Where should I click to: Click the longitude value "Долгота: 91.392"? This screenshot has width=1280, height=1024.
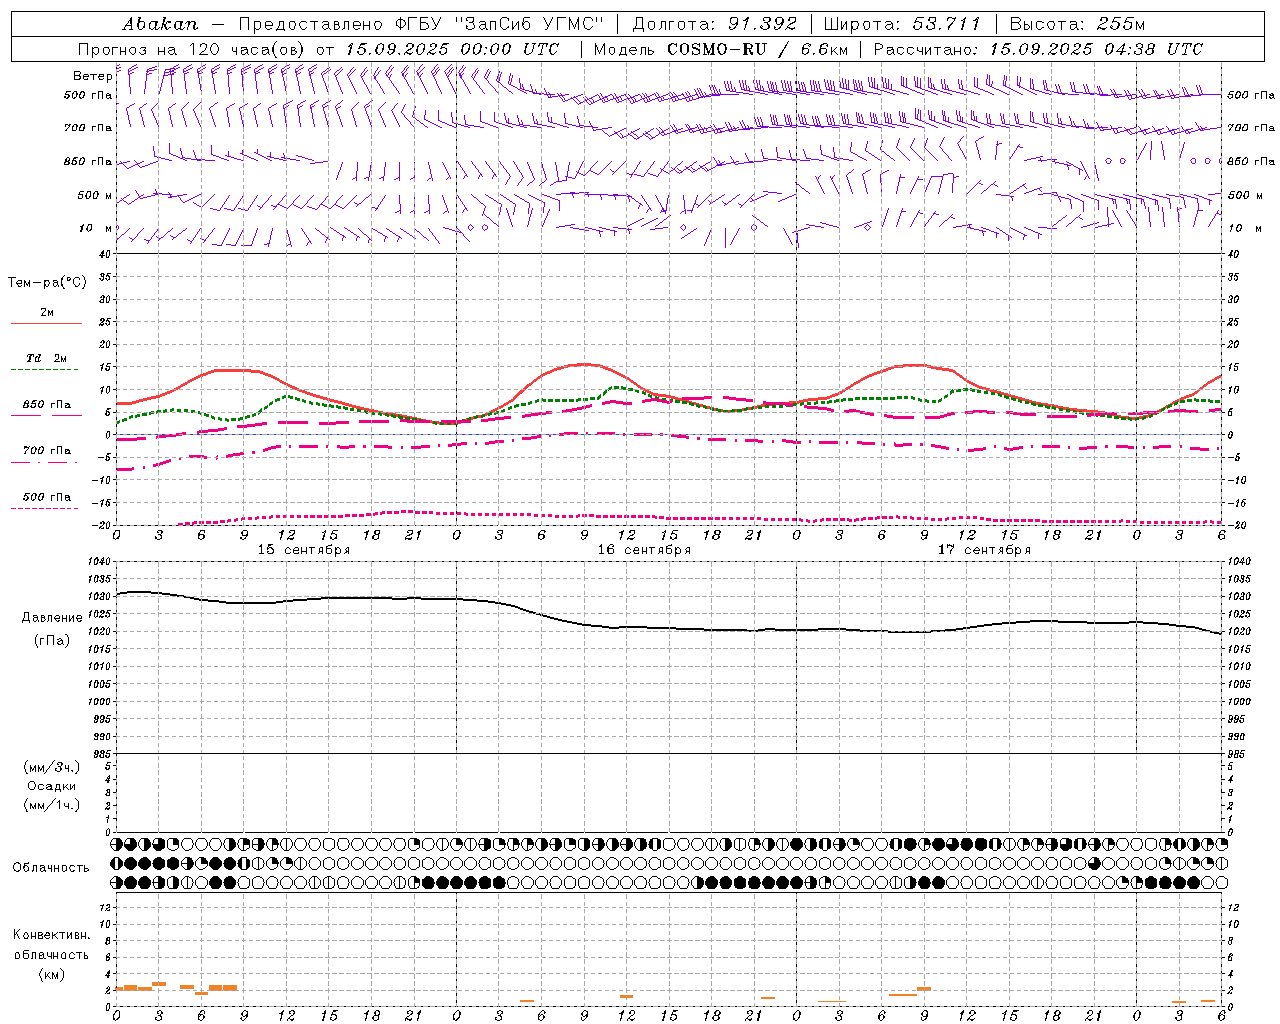(x=715, y=24)
